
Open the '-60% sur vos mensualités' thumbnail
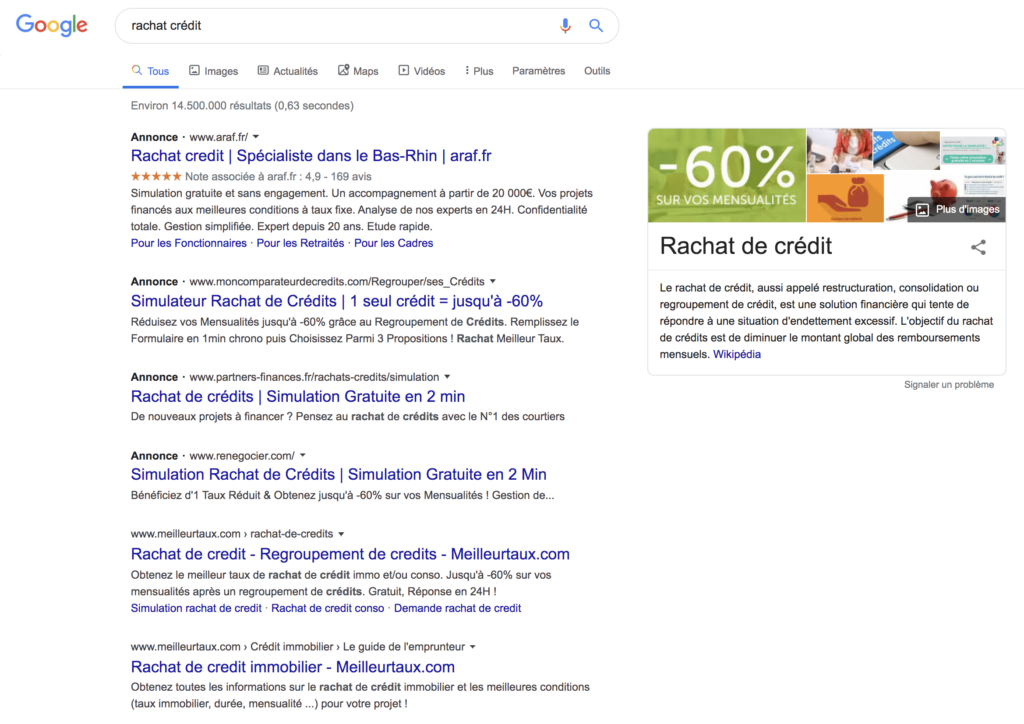[727, 176]
